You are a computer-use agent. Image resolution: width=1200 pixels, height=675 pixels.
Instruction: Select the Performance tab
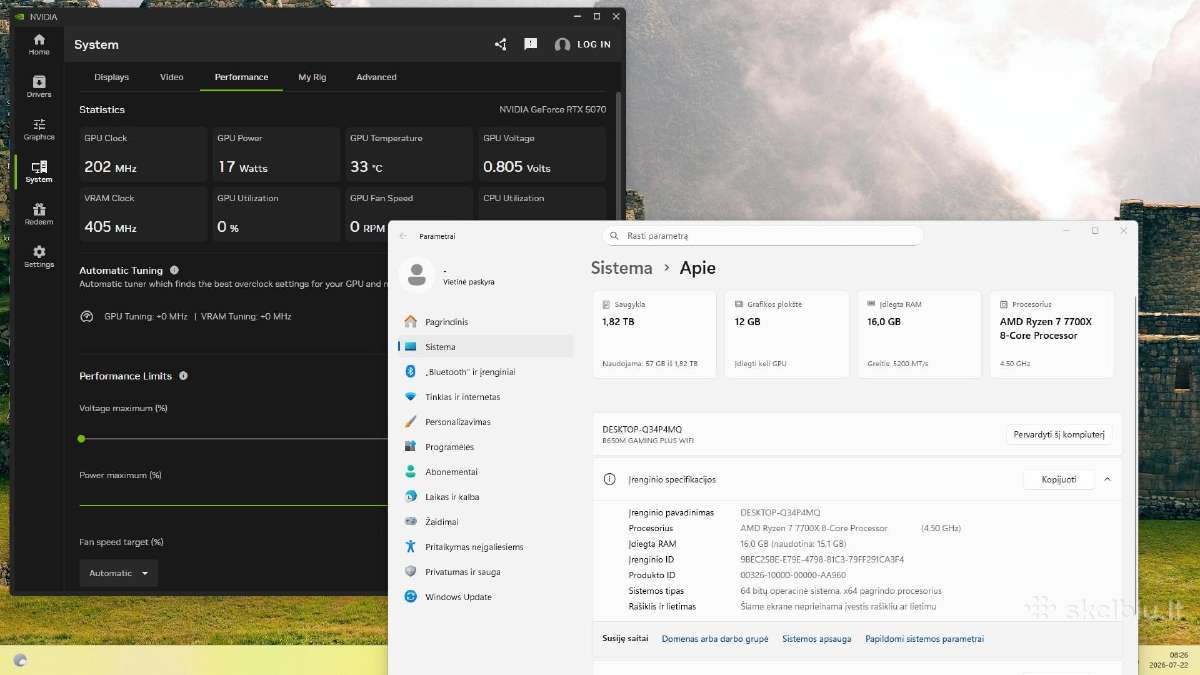coord(241,77)
